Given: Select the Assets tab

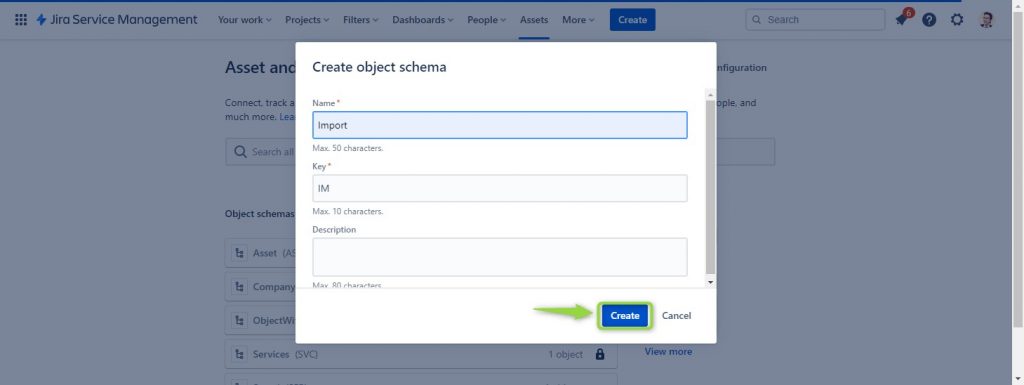Looking at the screenshot, I should (534, 20).
